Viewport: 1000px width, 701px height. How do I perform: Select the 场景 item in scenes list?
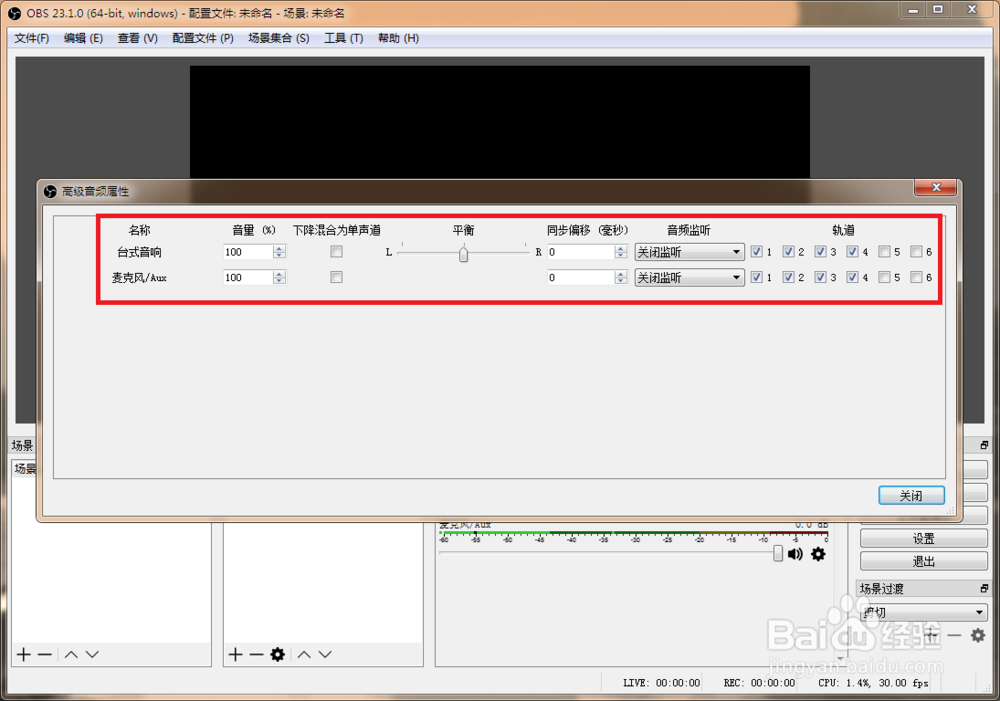(26, 469)
